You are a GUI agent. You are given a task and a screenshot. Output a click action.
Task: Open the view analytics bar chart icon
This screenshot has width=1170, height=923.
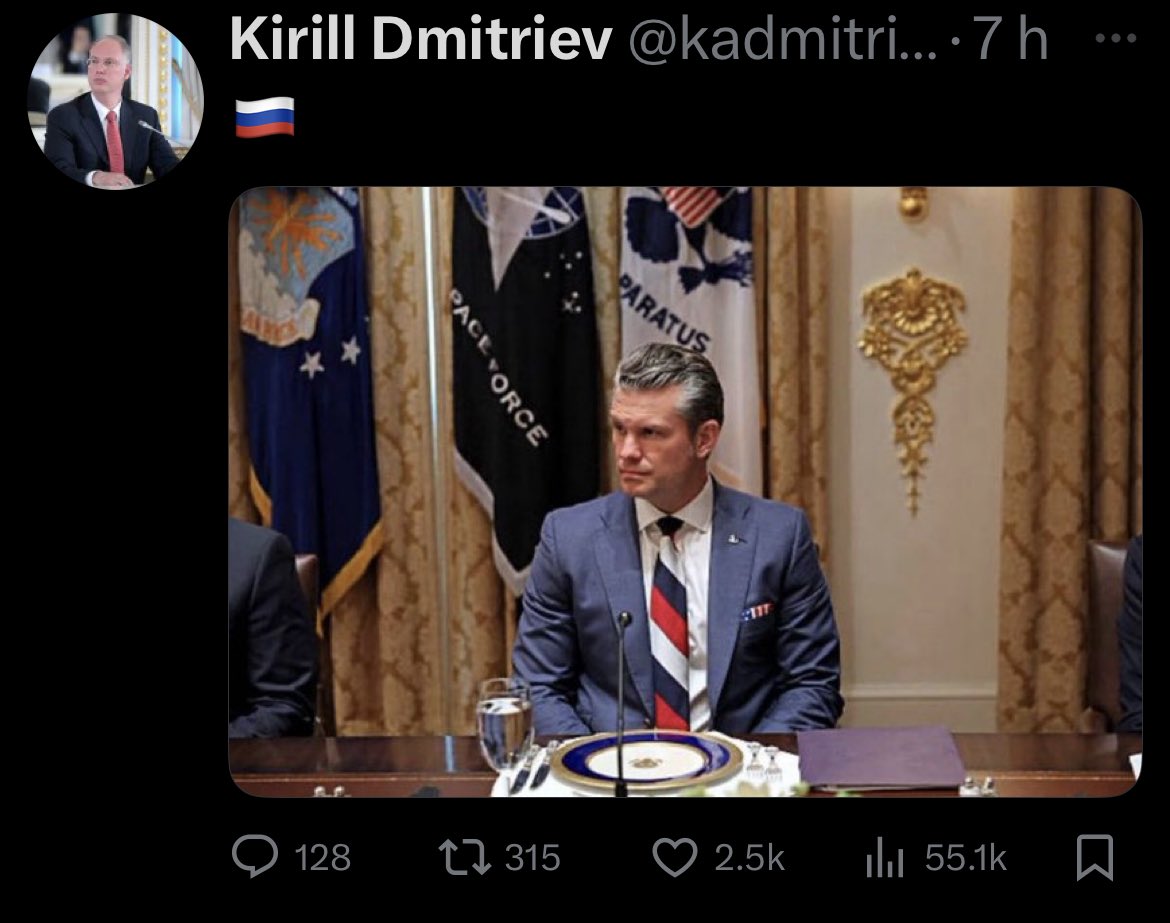click(x=884, y=859)
